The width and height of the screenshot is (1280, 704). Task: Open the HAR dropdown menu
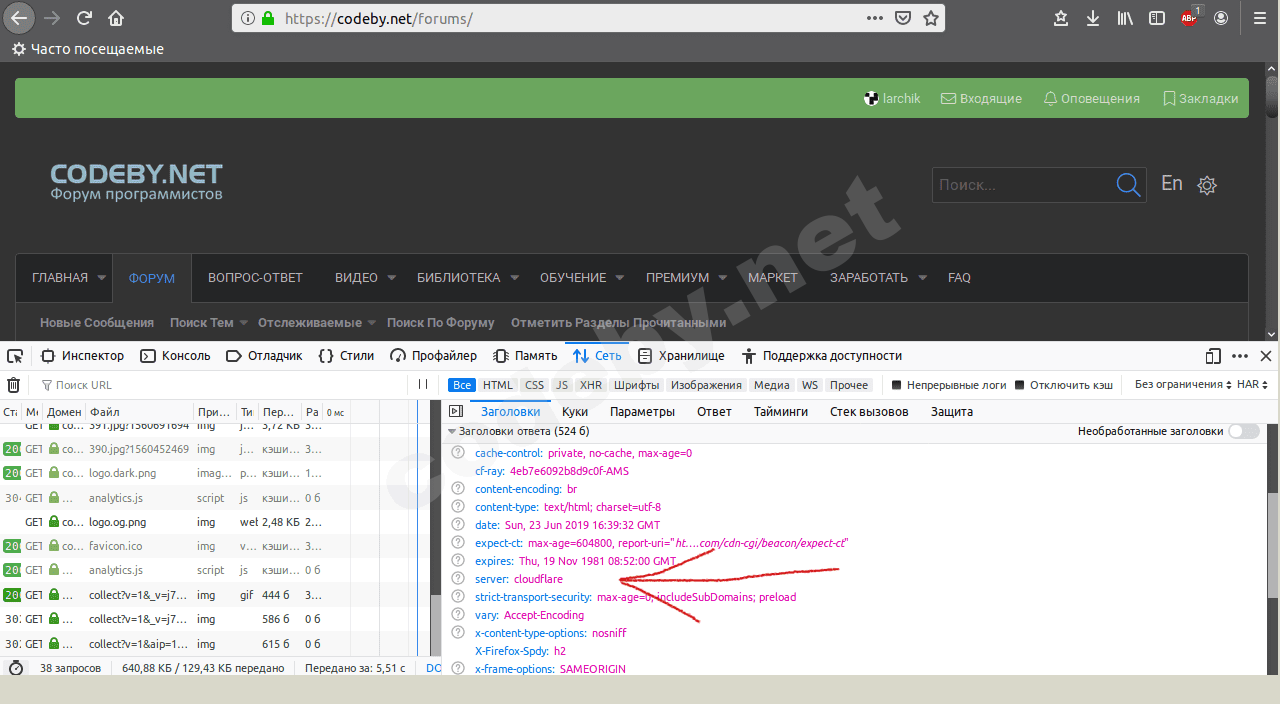1253,385
